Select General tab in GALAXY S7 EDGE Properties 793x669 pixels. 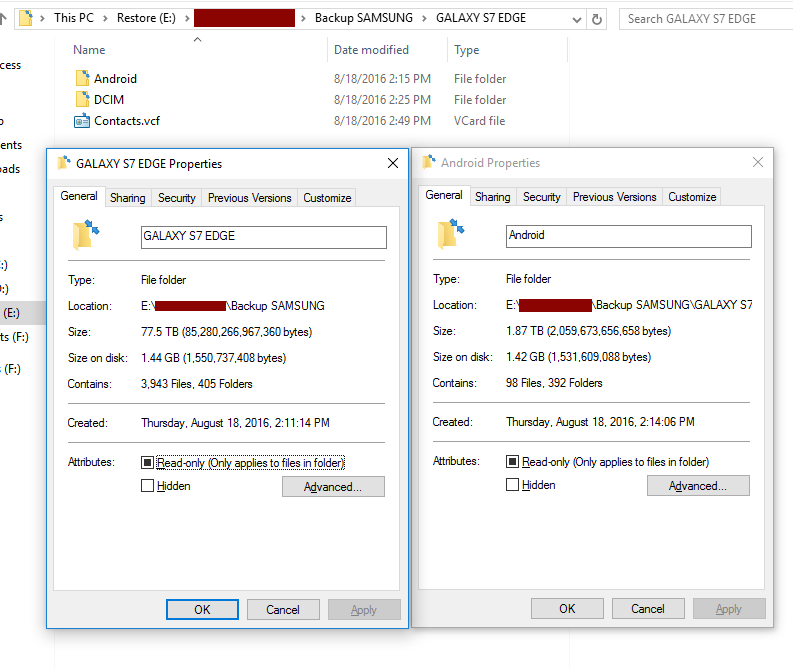[79, 196]
